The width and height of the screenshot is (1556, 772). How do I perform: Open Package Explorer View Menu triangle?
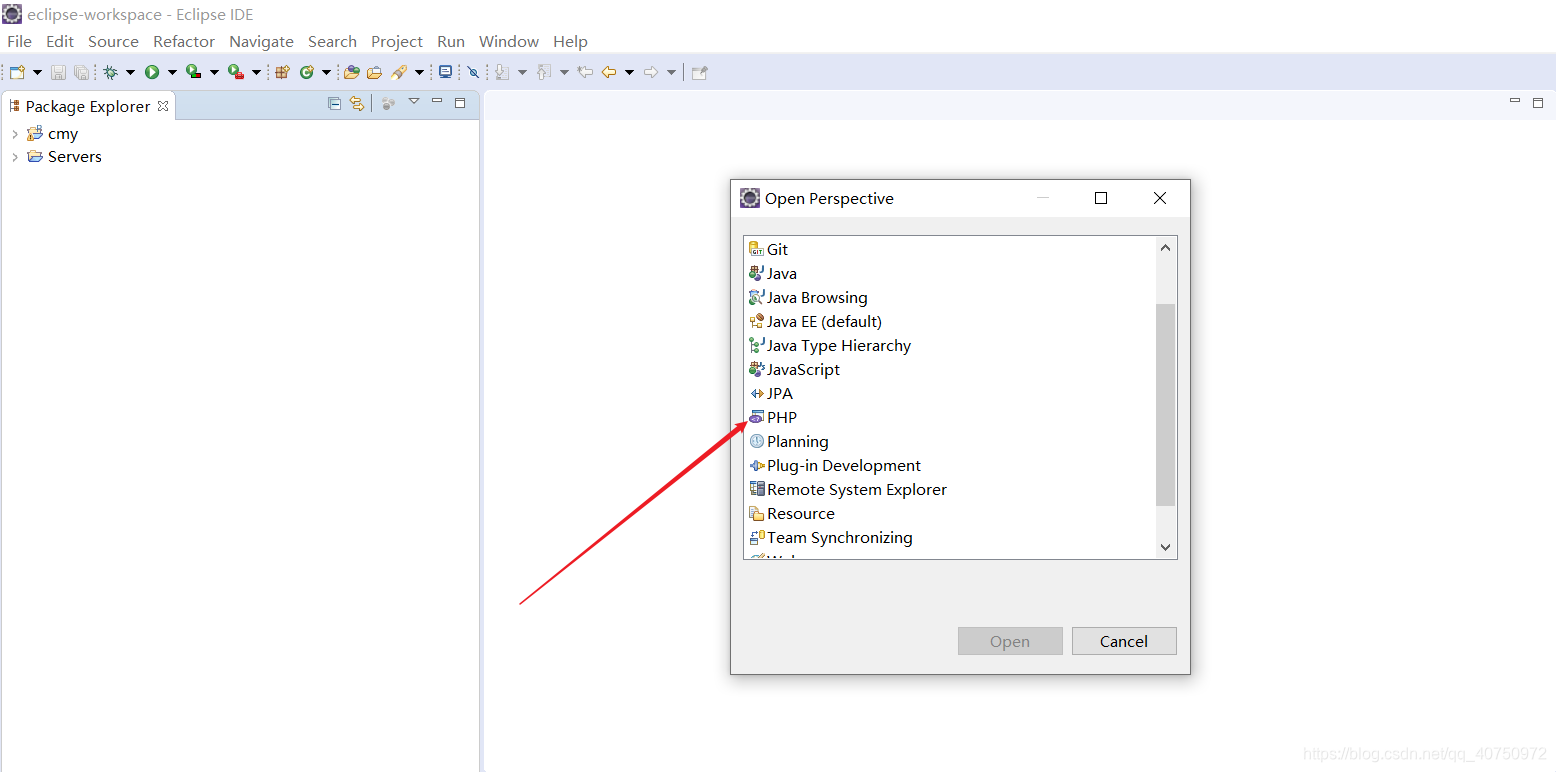(x=414, y=102)
